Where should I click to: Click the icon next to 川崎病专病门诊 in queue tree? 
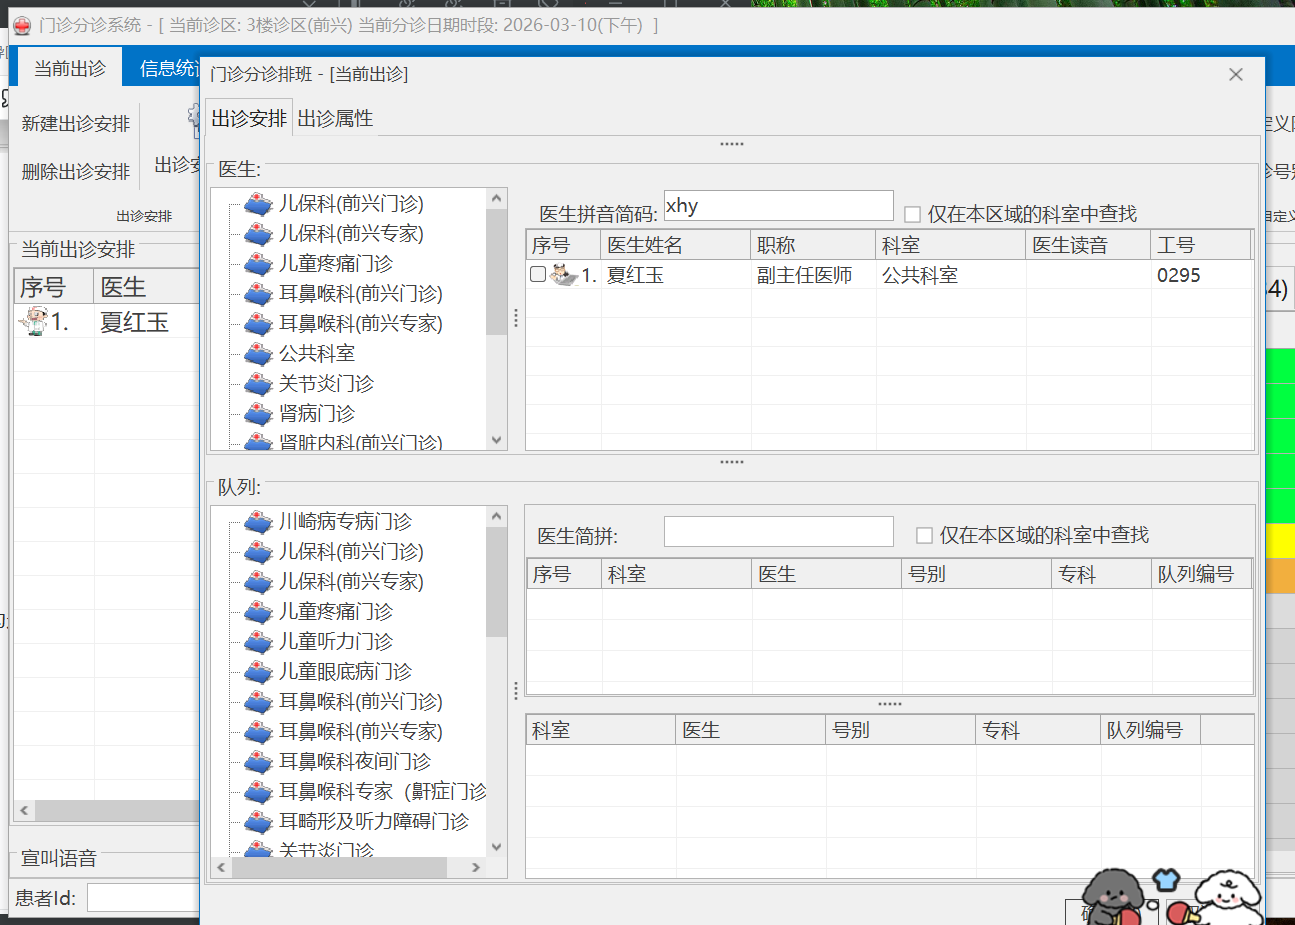point(258,522)
